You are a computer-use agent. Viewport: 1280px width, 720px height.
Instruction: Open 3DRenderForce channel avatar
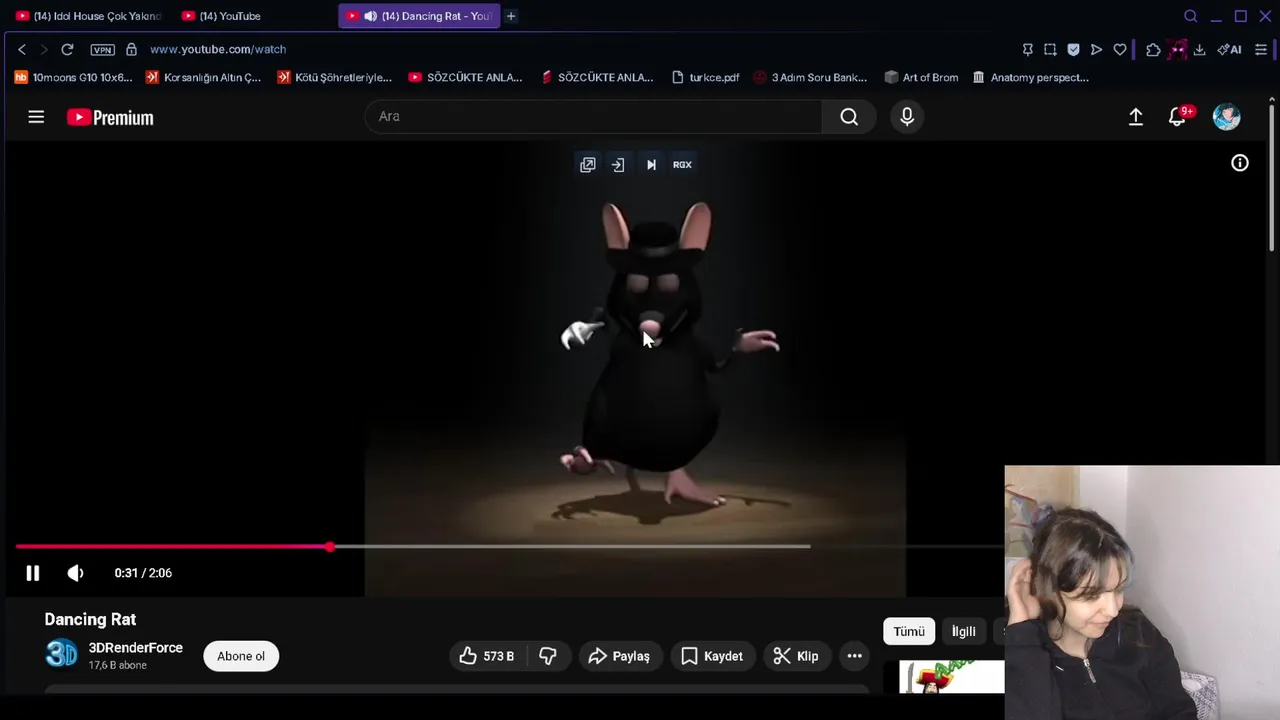(x=61, y=654)
